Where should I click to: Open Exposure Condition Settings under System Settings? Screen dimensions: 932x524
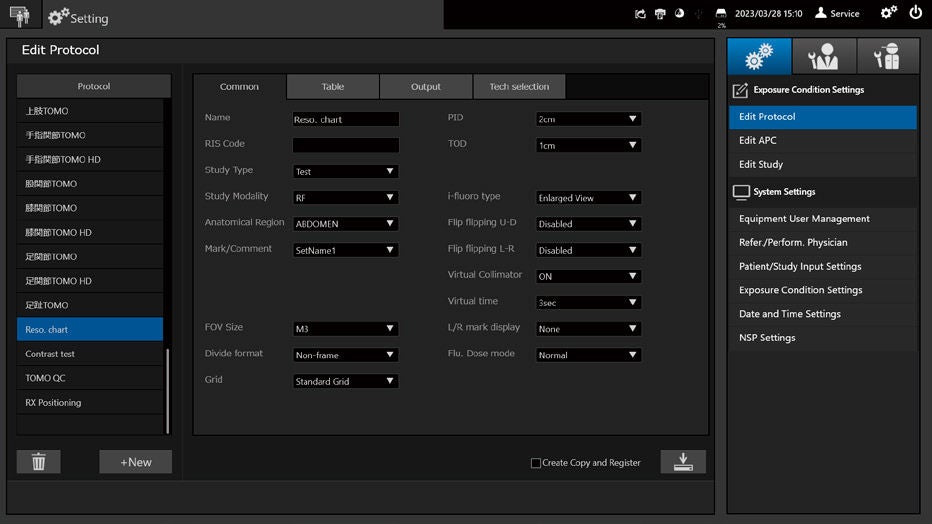(x=823, y=290)
